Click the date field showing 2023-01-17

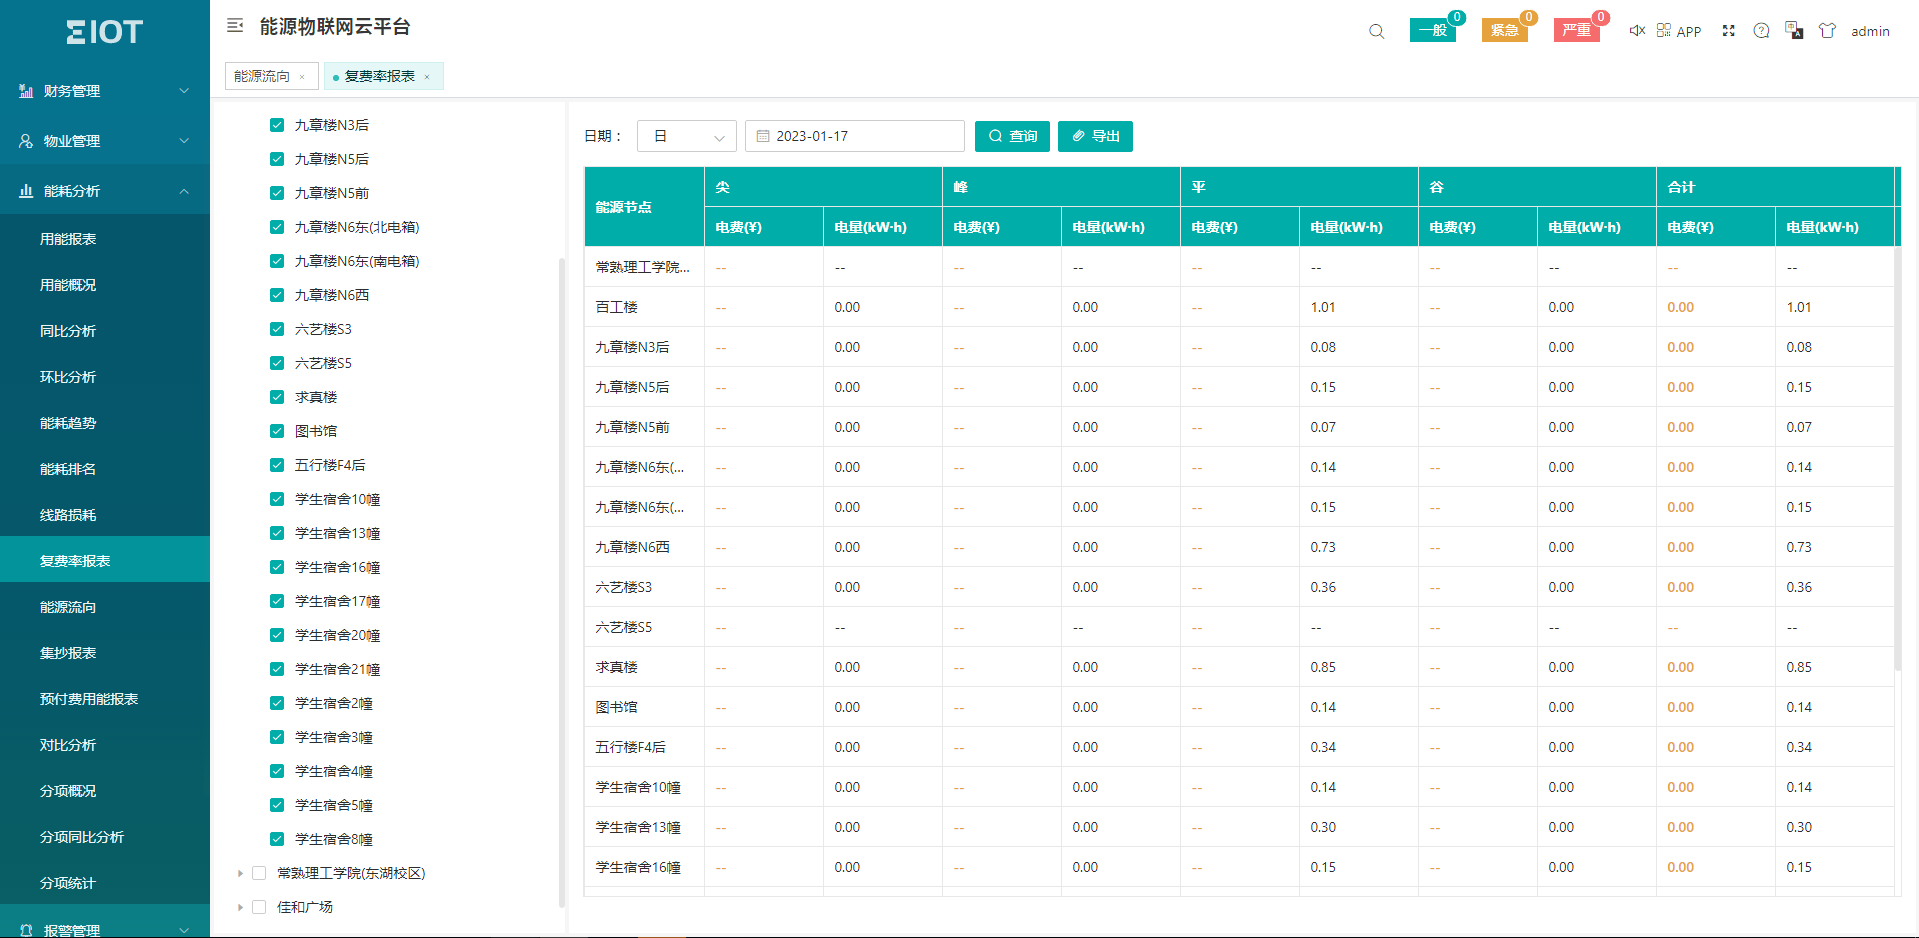point(855,136)
